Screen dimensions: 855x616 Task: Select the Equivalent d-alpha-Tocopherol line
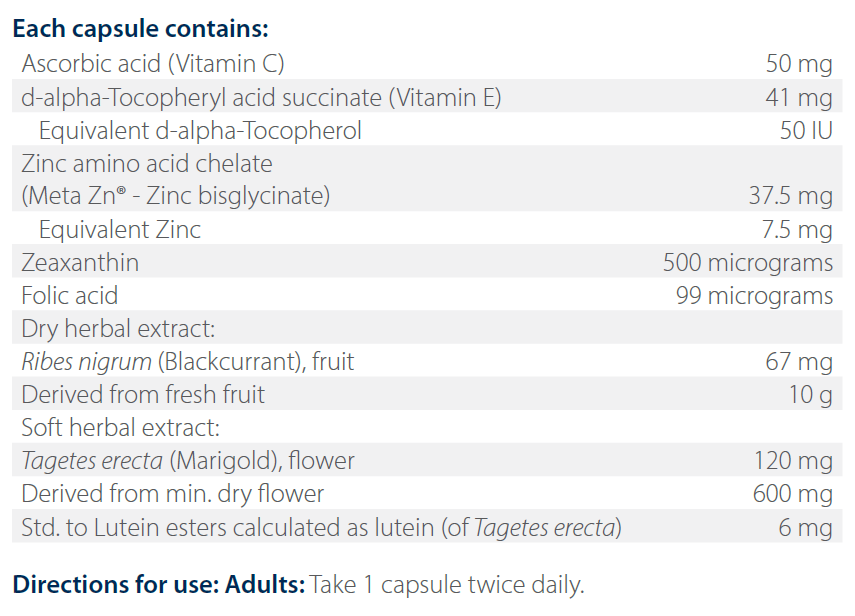[200, 130]
